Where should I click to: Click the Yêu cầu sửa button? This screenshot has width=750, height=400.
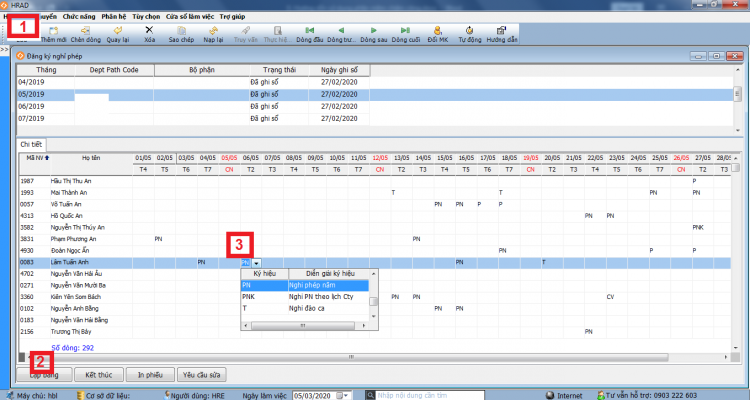(201, 375)
